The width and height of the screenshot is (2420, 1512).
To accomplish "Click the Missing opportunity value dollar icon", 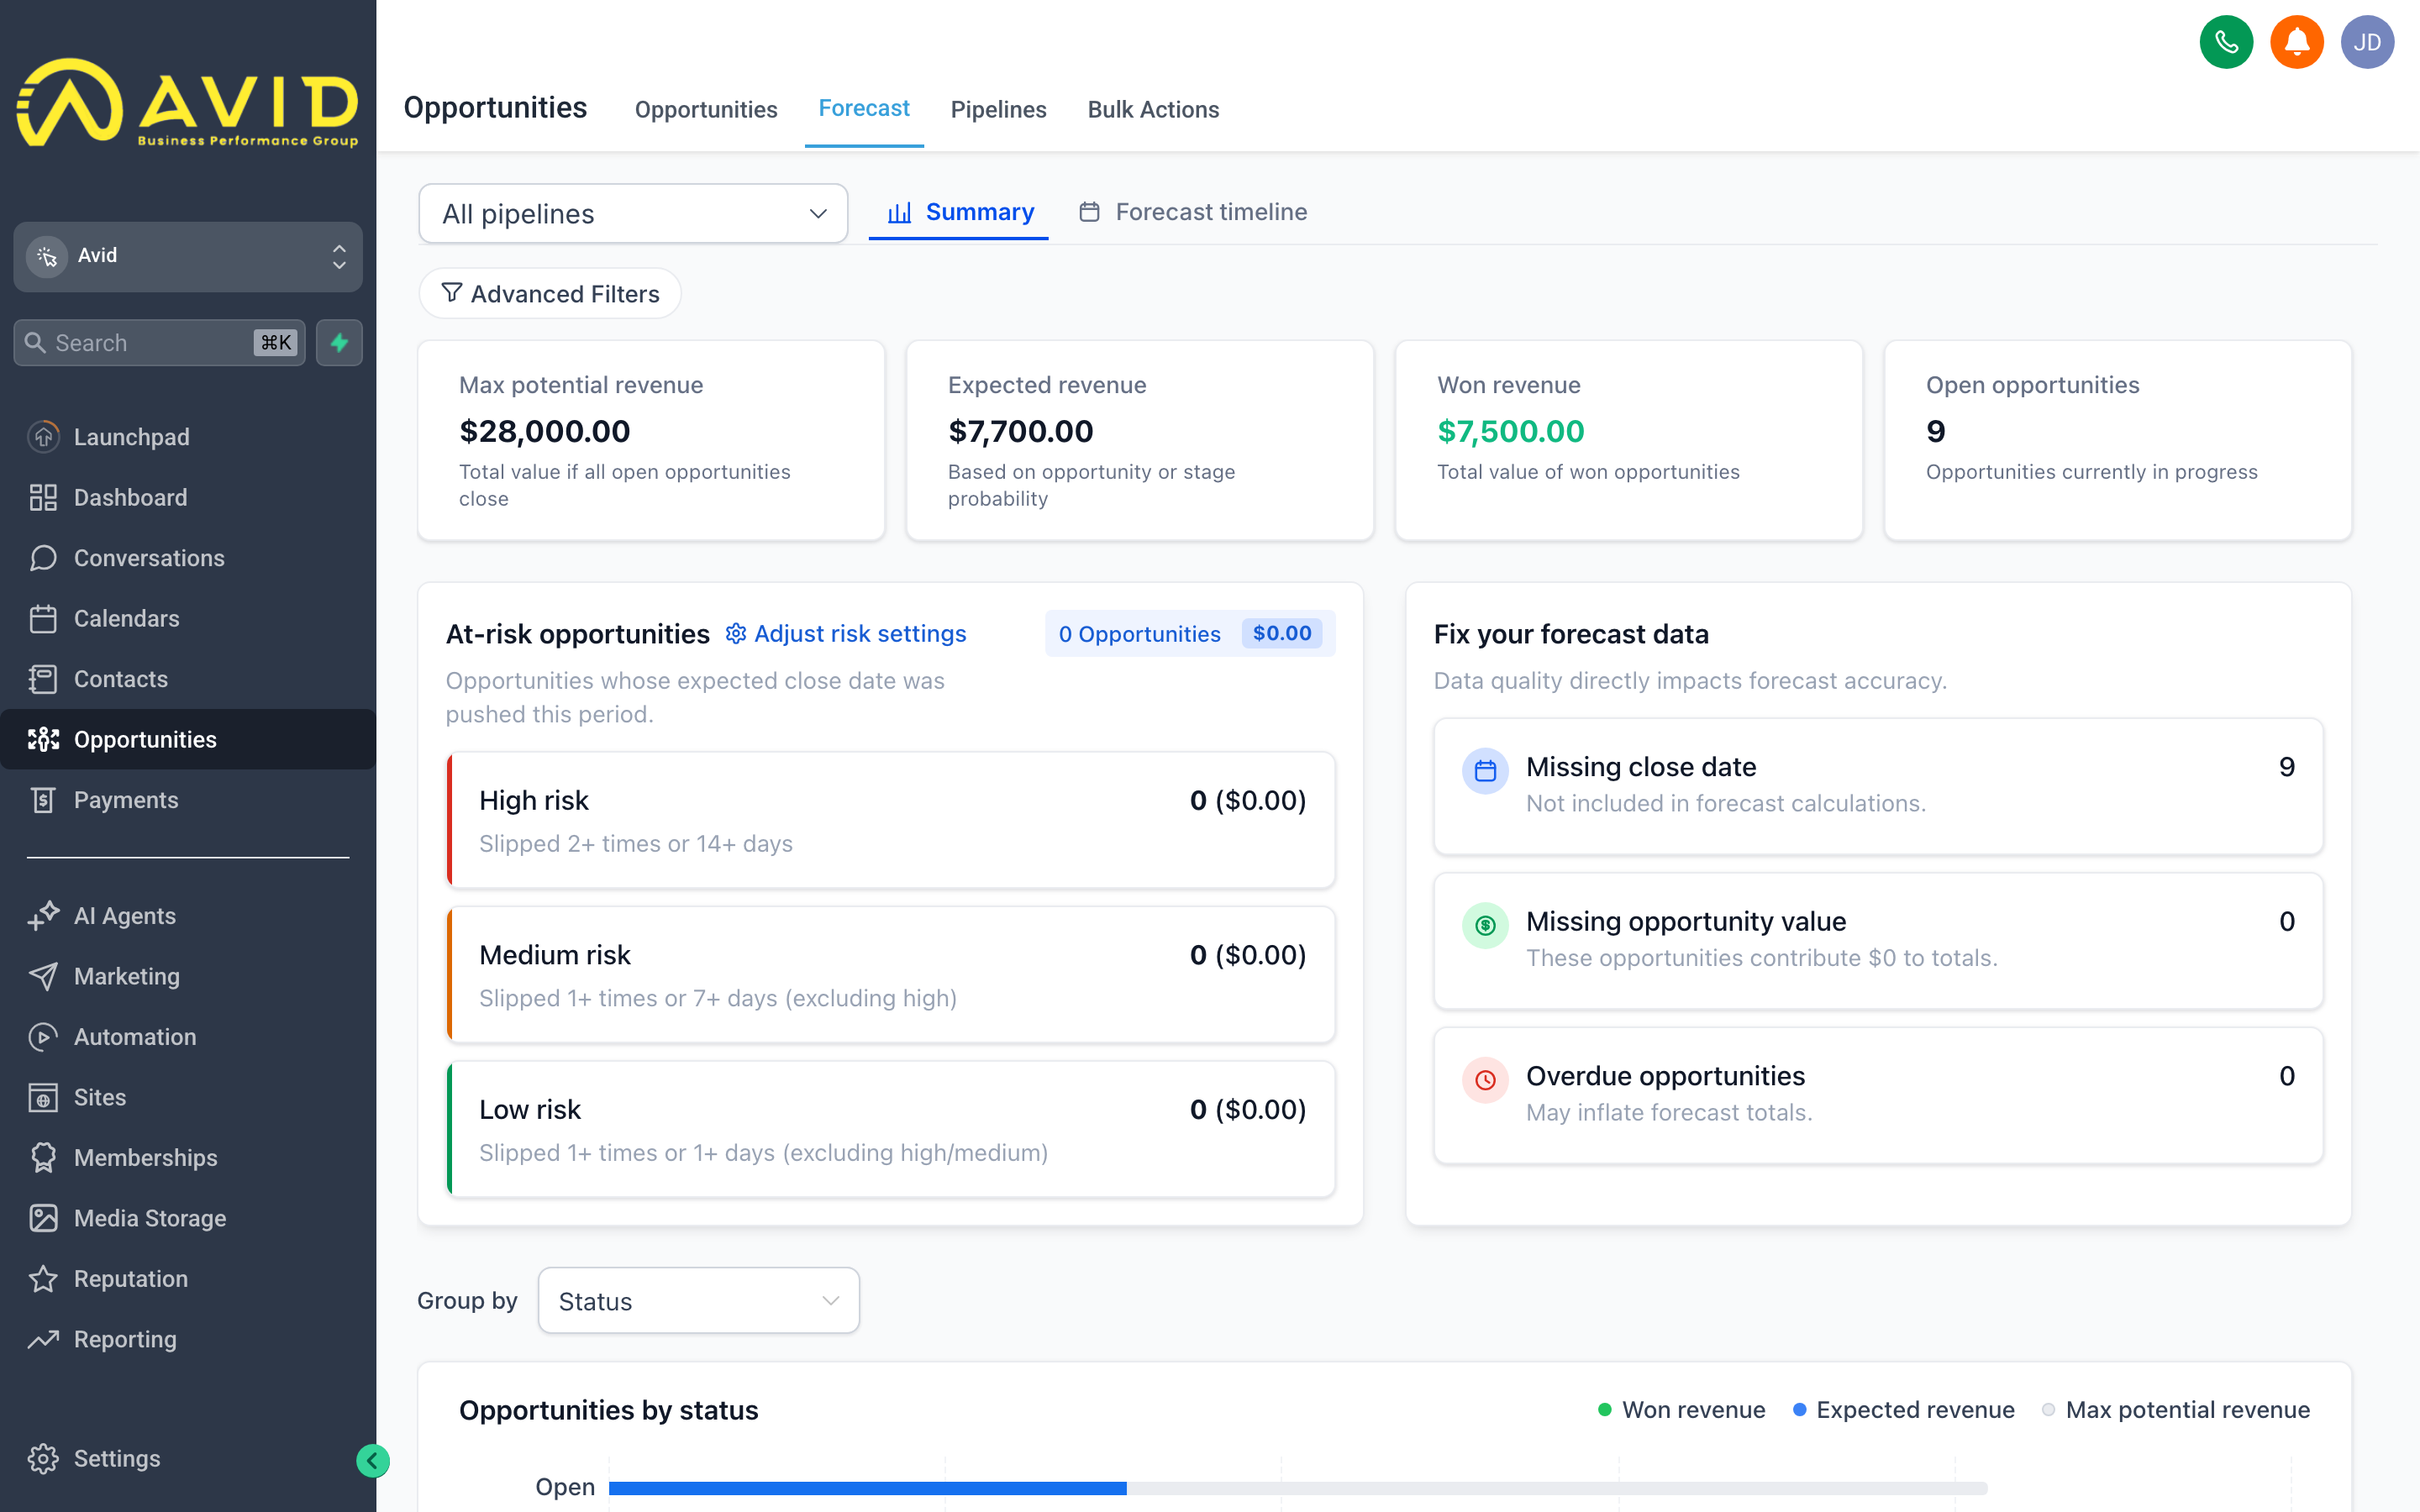I will point(1485,925).
